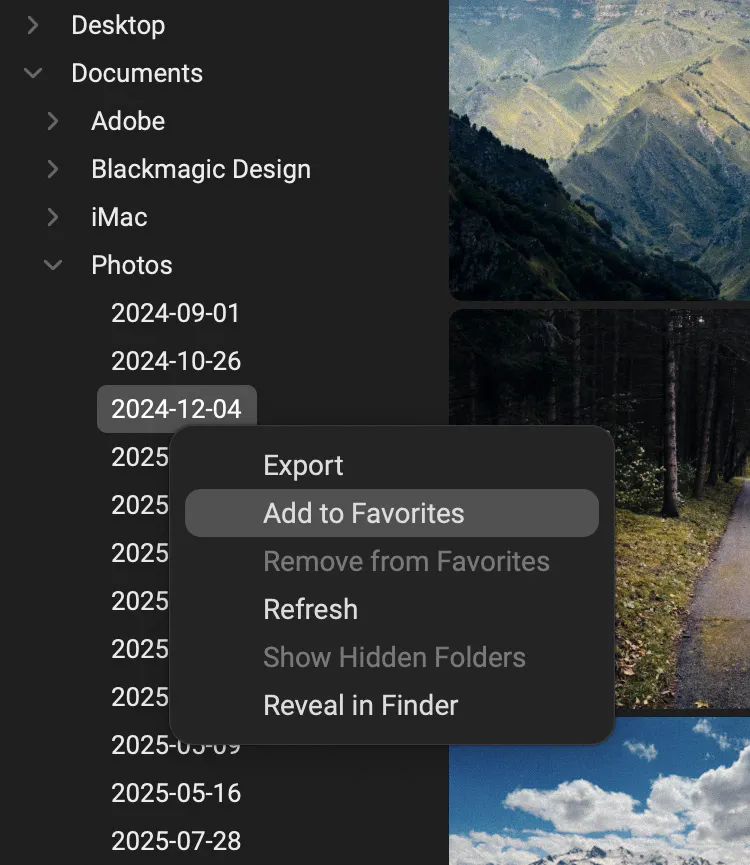Pick Reveal in Finder option
The image size is (750, 865).
pyautogui.click(x=360, y=705)
